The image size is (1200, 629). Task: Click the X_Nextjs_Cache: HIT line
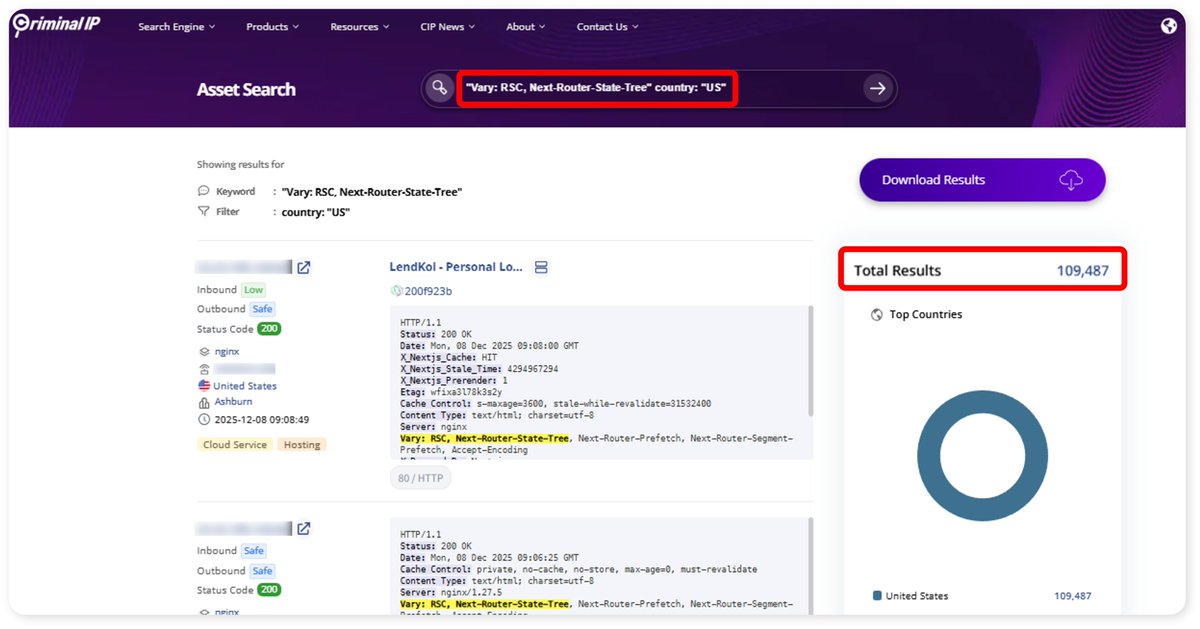449,357
